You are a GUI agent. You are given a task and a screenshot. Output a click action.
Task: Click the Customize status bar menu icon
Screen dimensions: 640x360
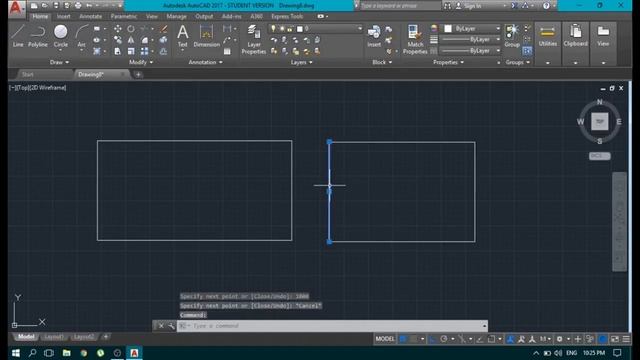[x=626, y=339]
